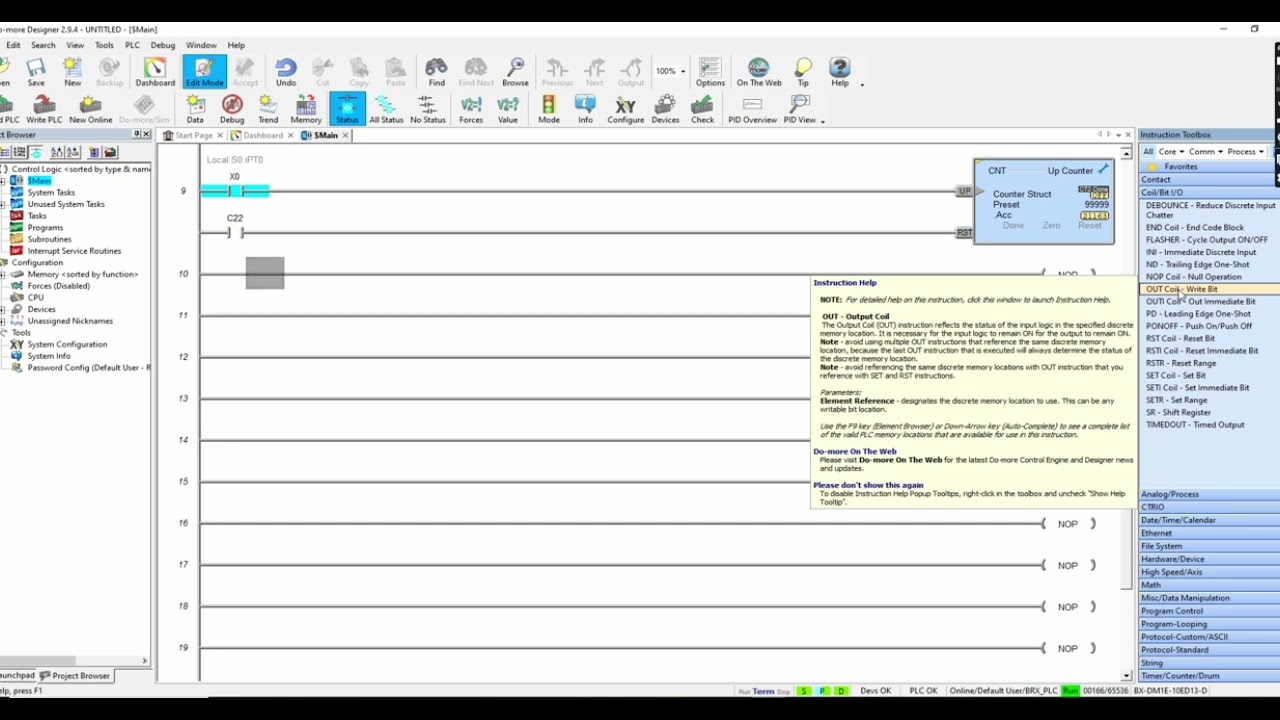Open the Dashboard from the toolbar
Screen dimensions: 1280x720
coord(154,72)
